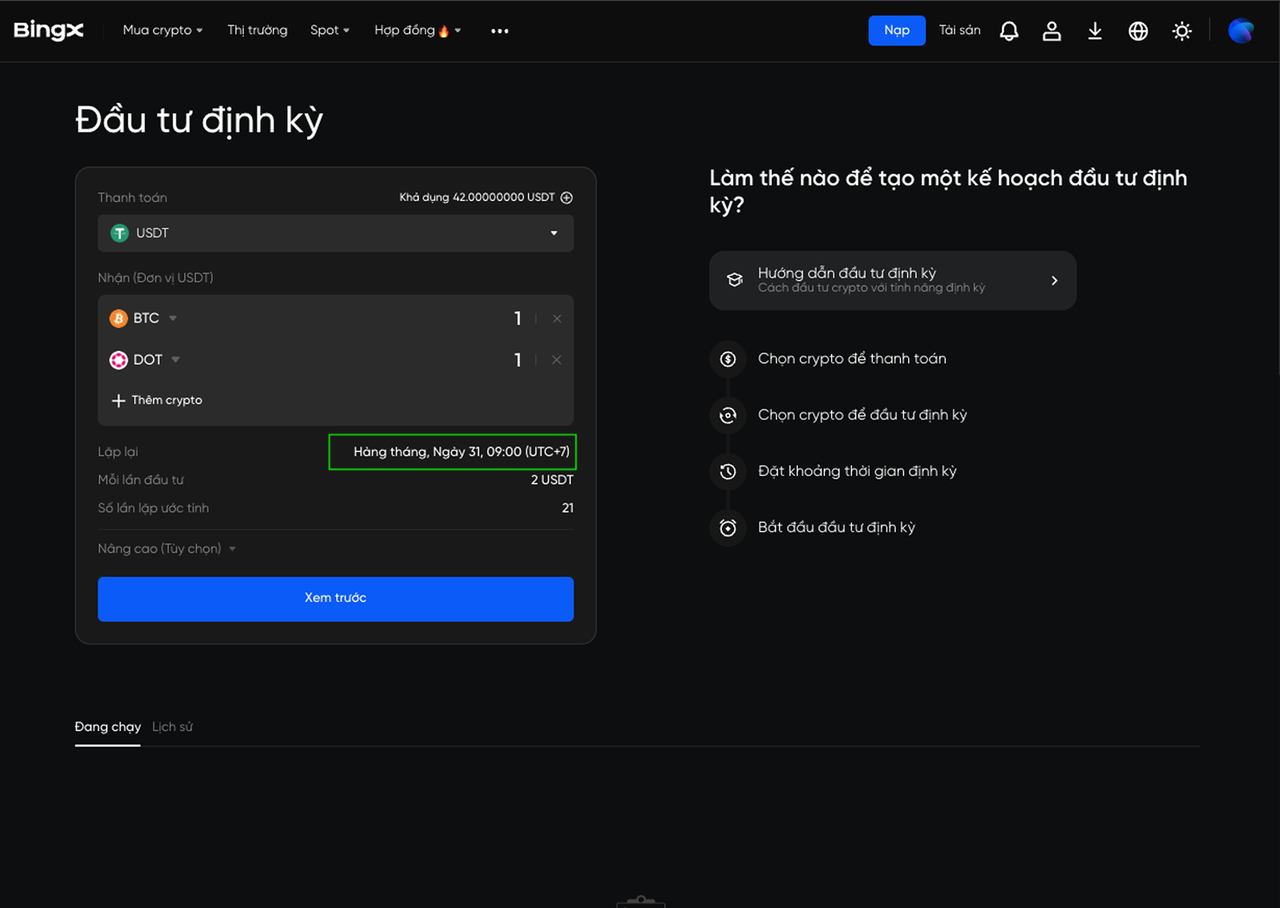This screenshot has width=1280, height=908.
Task: Open the user account profile icon
Action: click(x=1051, y=31)
